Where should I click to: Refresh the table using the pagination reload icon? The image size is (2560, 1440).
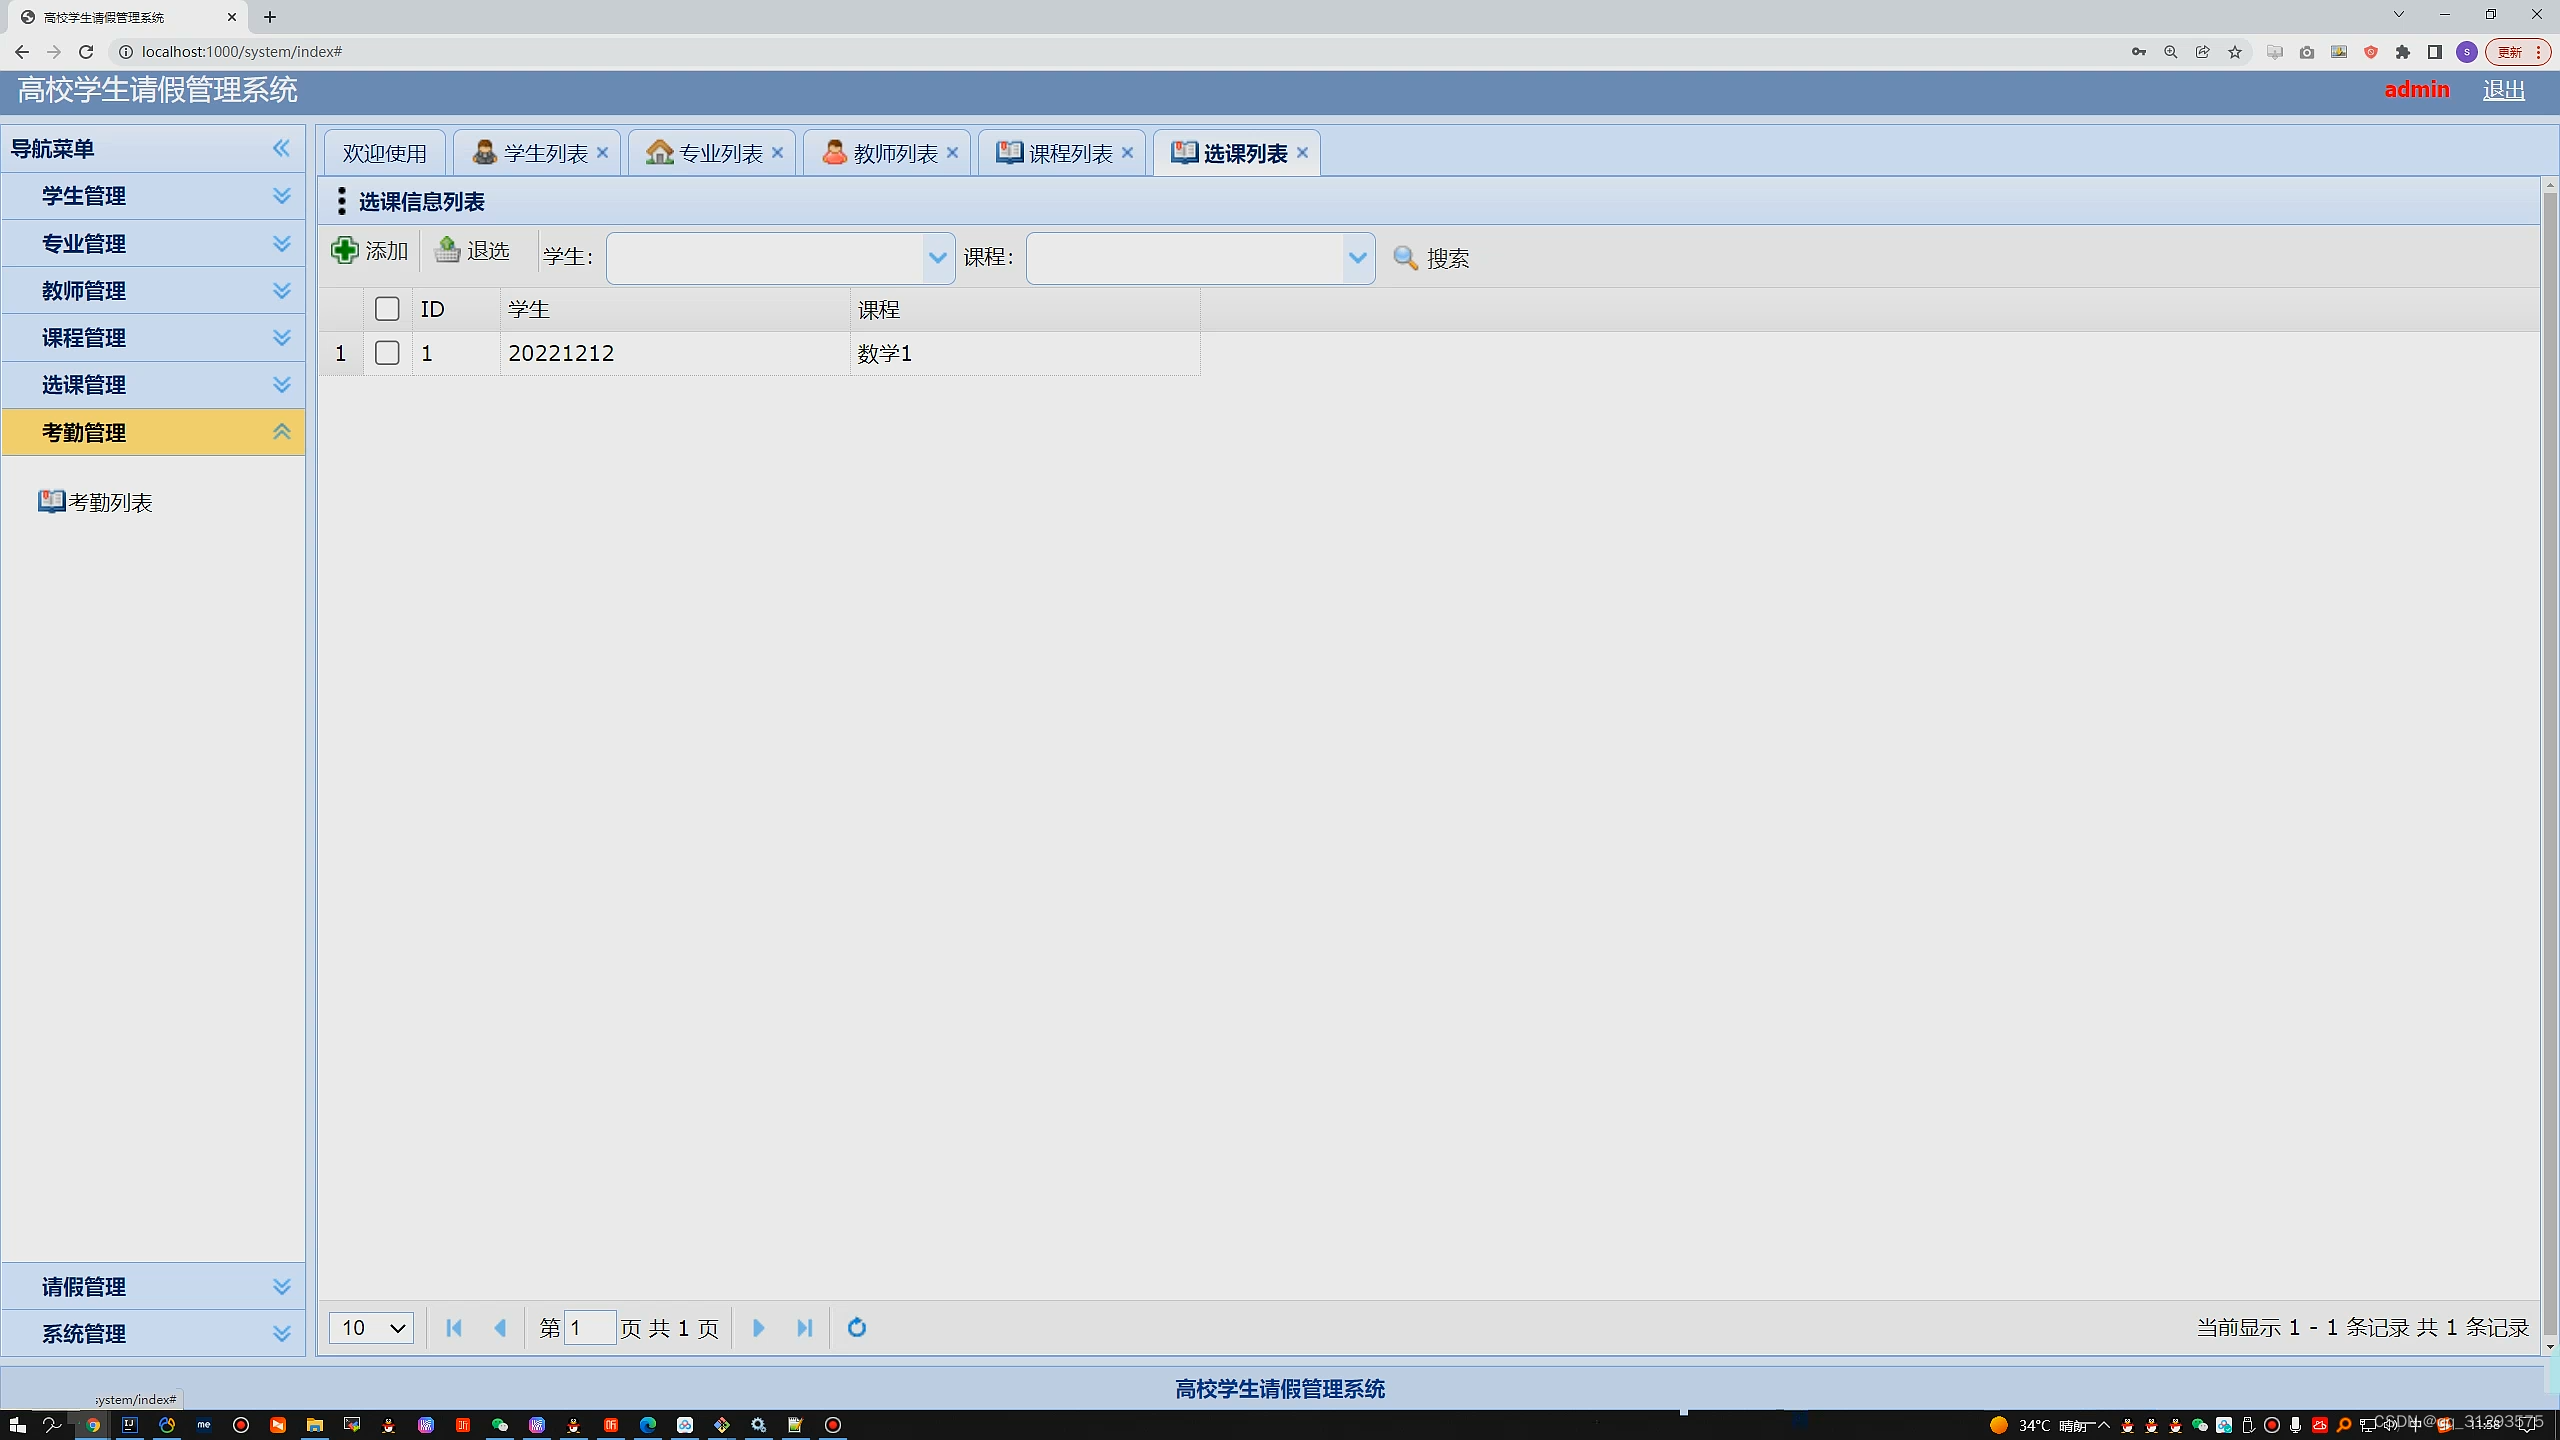857,1328
